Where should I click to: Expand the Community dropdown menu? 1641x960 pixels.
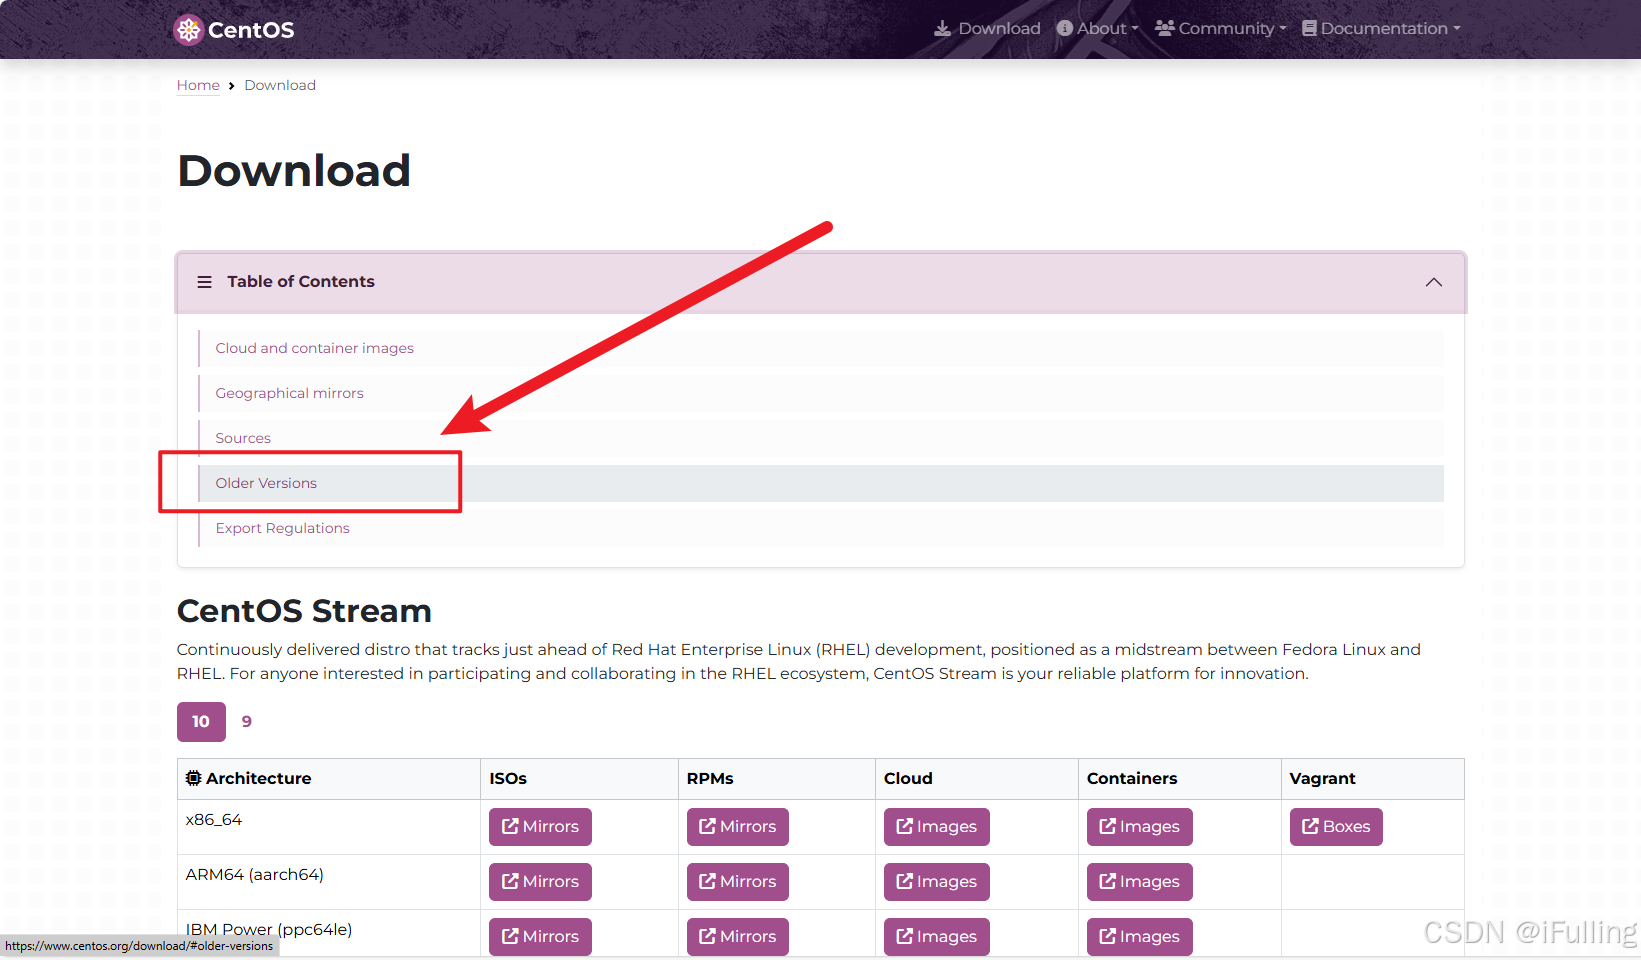click(x=1221, y=29)
